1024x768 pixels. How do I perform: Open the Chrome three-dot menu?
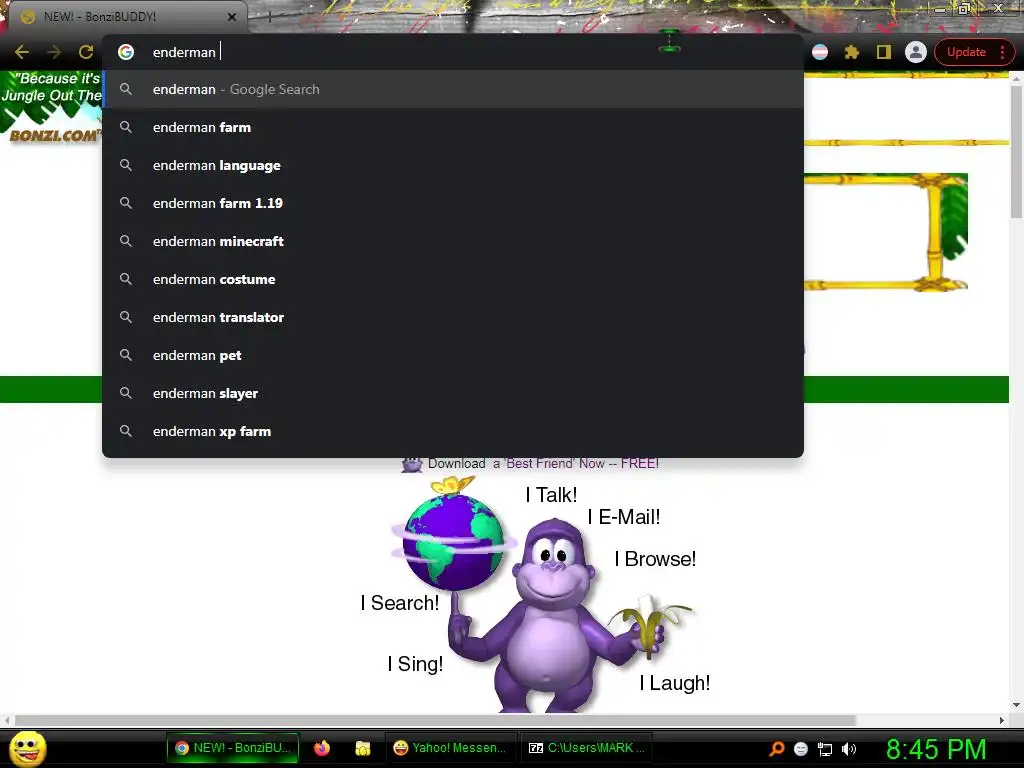pos(1002,52)
